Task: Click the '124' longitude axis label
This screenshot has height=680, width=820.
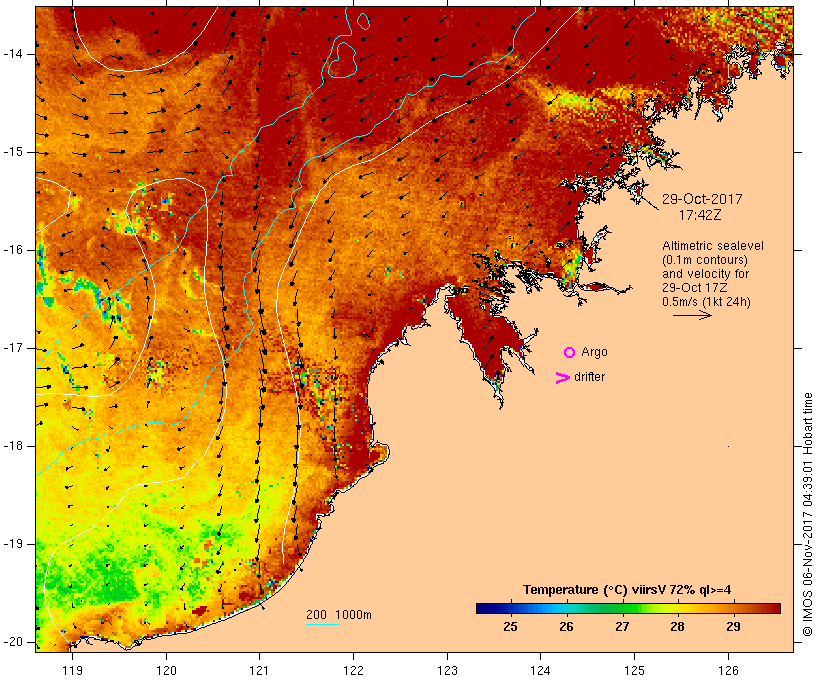Action: [x=541, y=671]
